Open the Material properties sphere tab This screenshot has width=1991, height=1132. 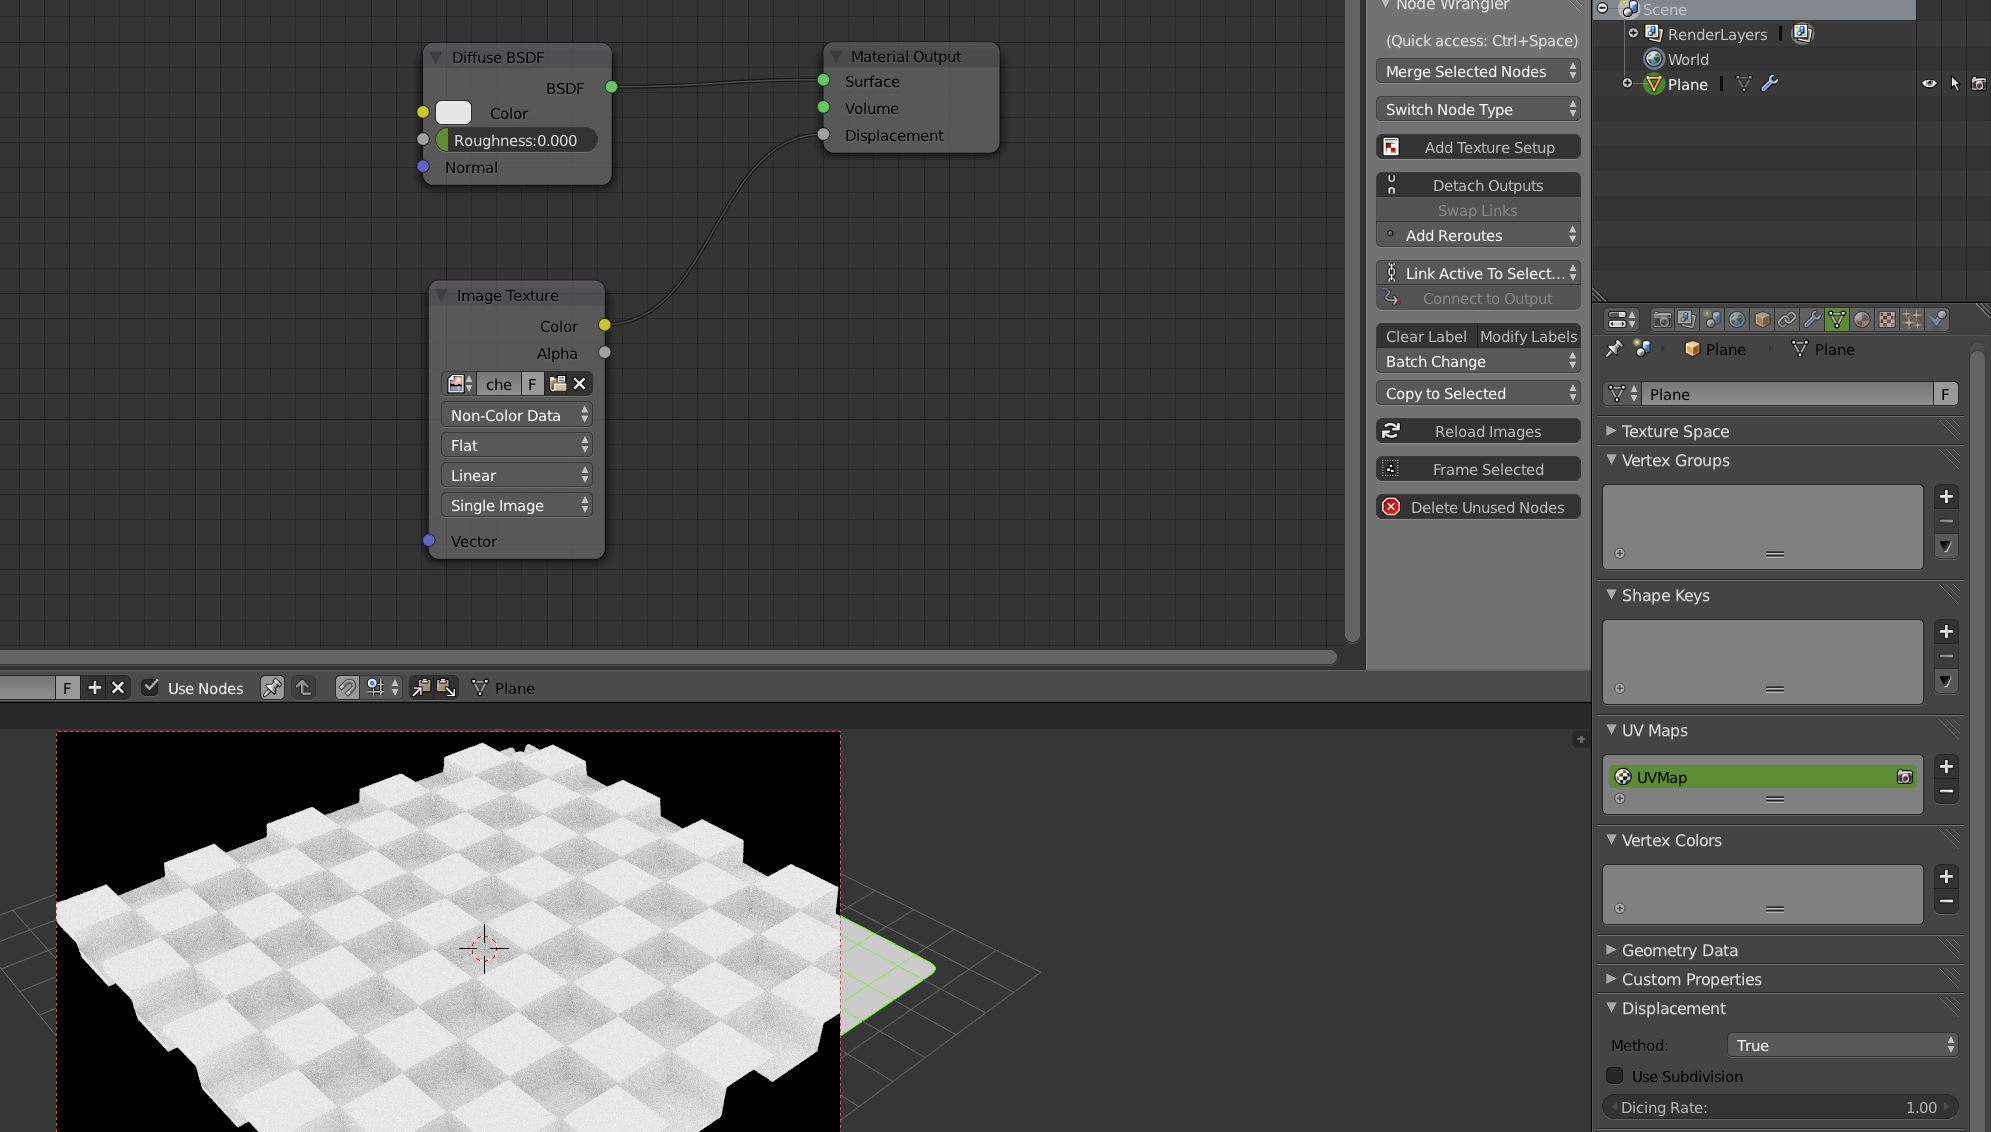tap(1862, 320)
